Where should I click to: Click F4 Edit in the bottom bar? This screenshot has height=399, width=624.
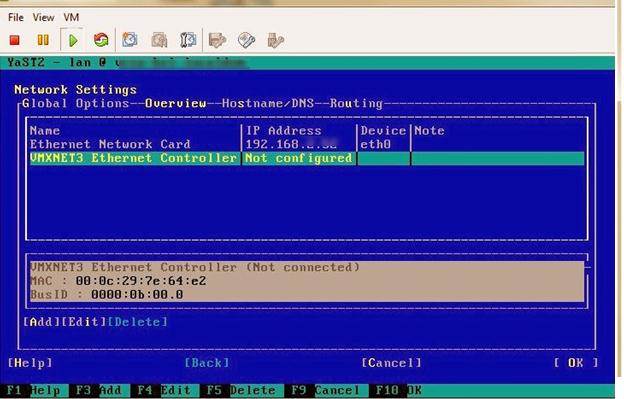(164, 391)
